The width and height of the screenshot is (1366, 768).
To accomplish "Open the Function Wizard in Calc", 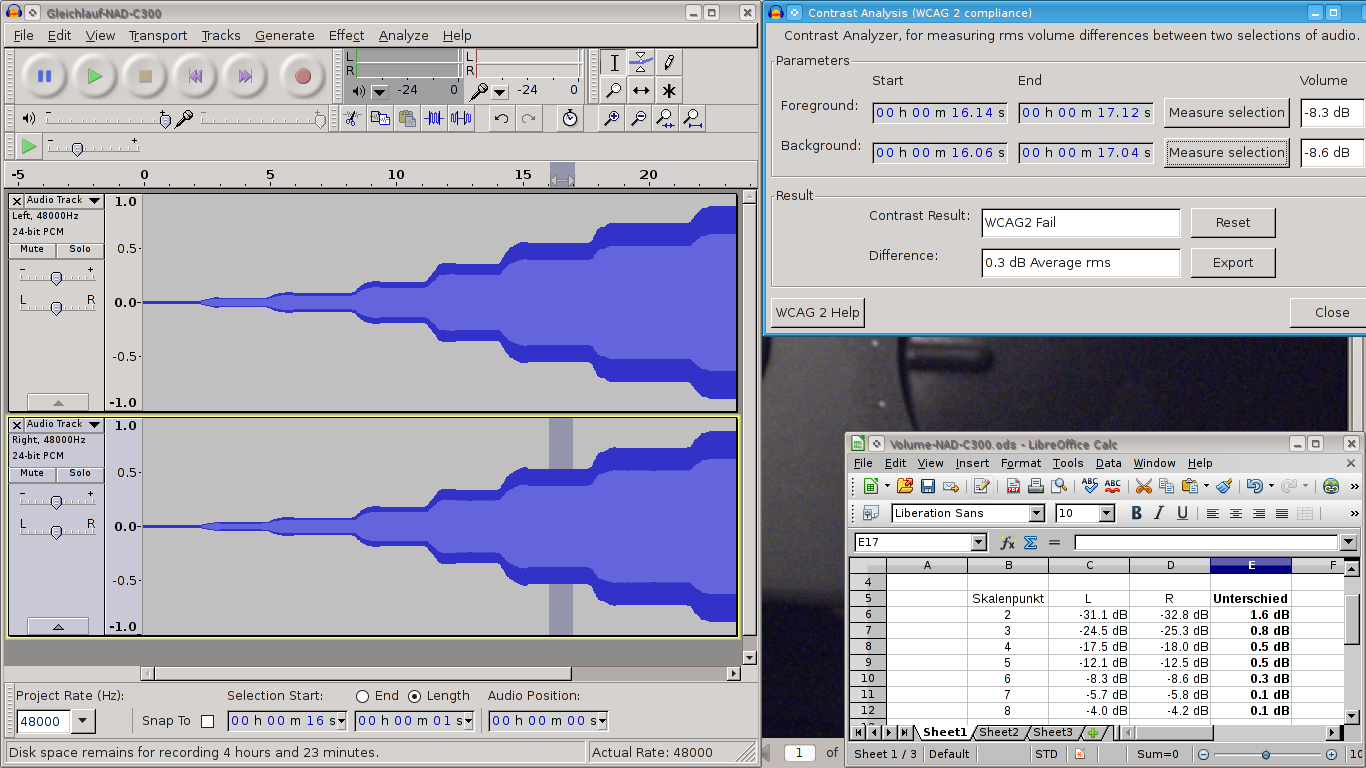I will pyautogui.click(x=1007, y=542).
